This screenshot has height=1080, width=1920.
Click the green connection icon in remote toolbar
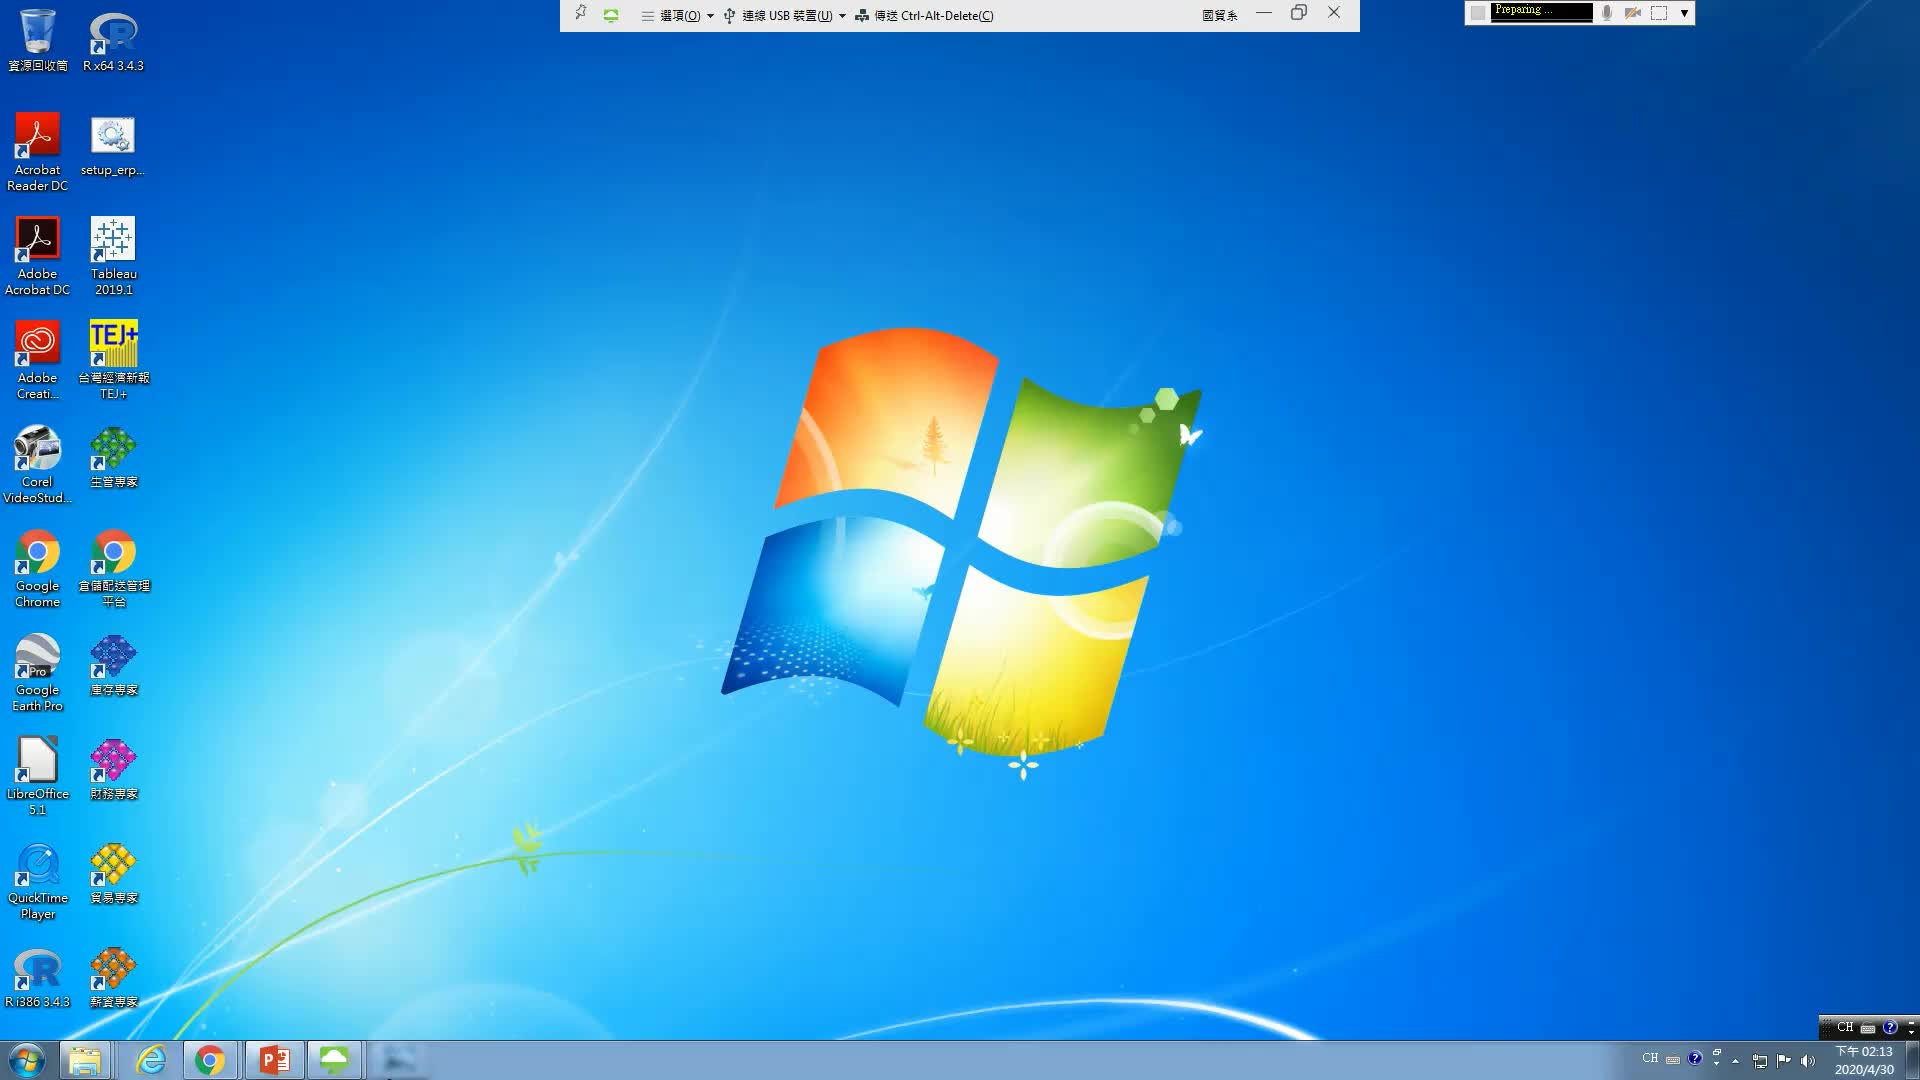tap(611, 15)
